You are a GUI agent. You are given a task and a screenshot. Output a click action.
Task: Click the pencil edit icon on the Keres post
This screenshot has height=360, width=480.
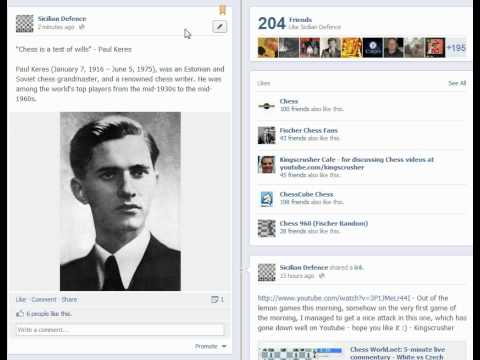pos(219,27)
